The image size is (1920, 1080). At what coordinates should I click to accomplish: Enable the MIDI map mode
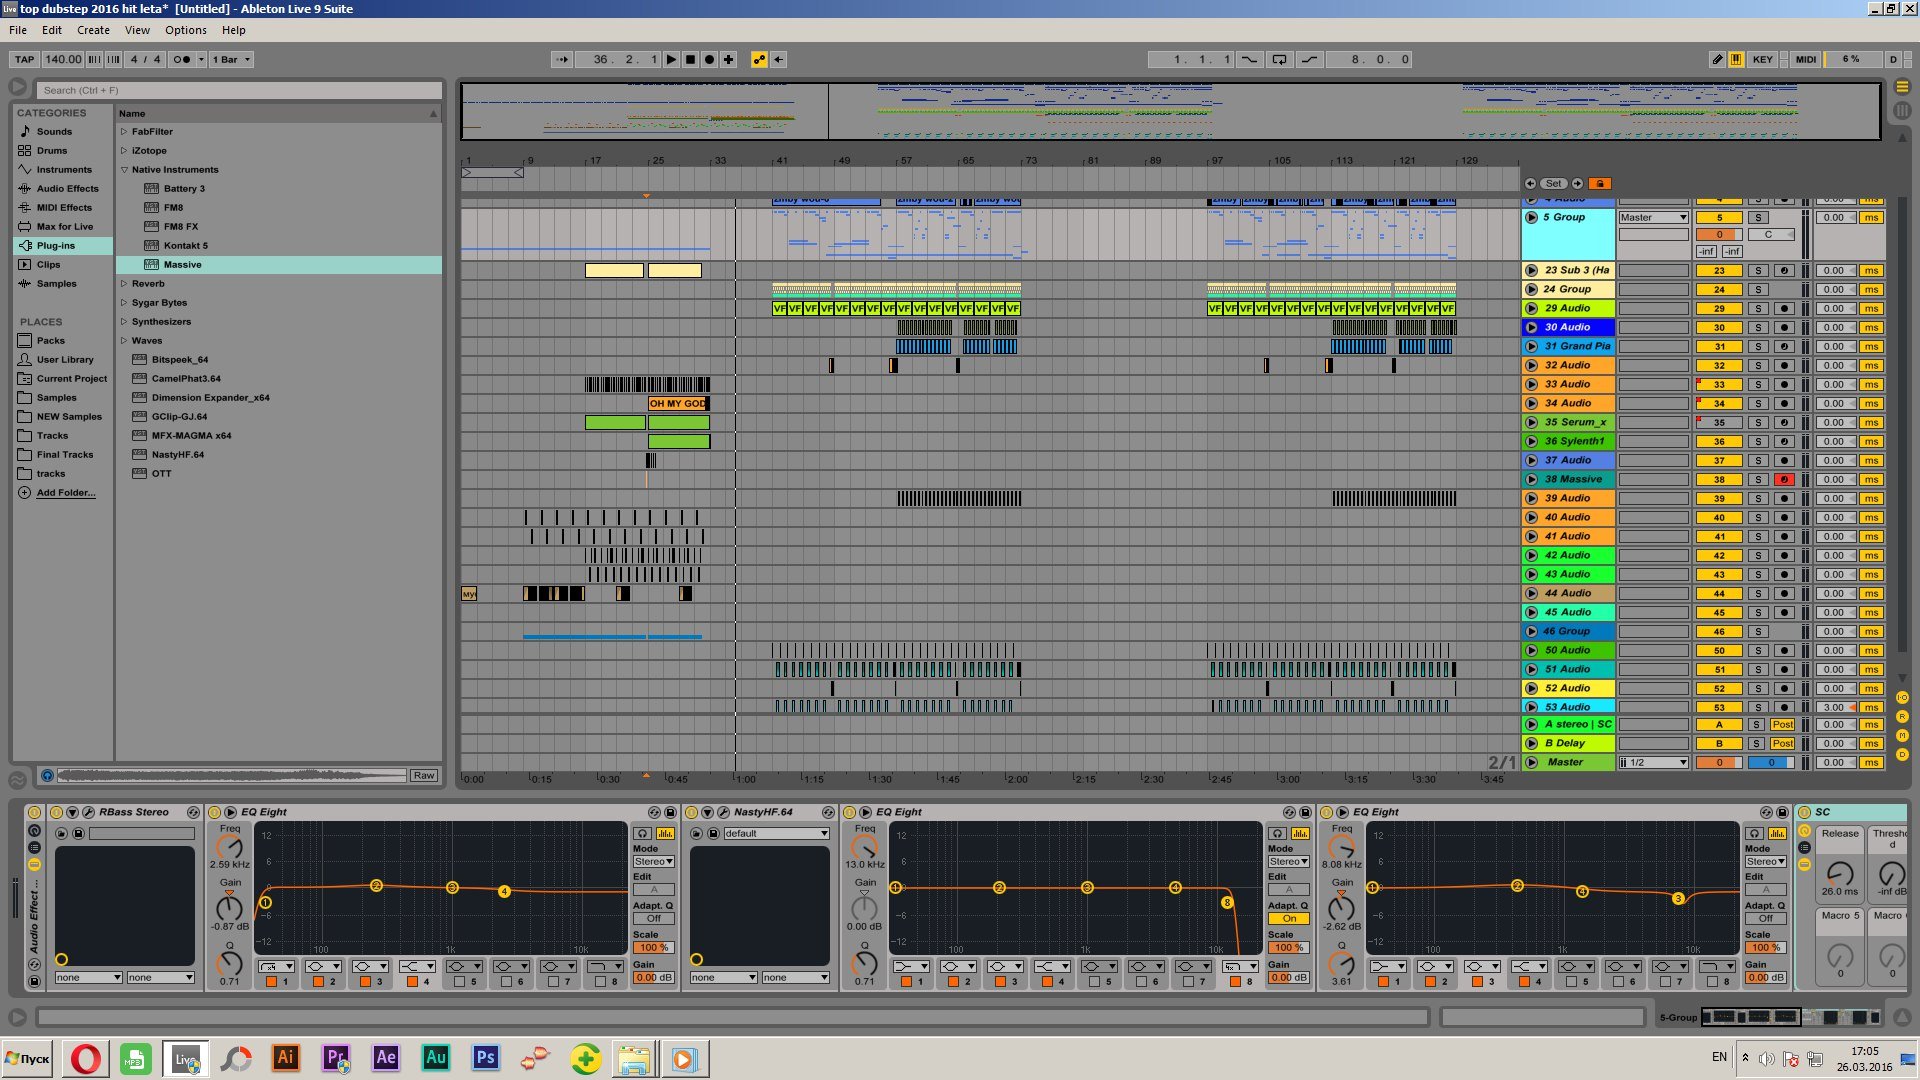1805,59
